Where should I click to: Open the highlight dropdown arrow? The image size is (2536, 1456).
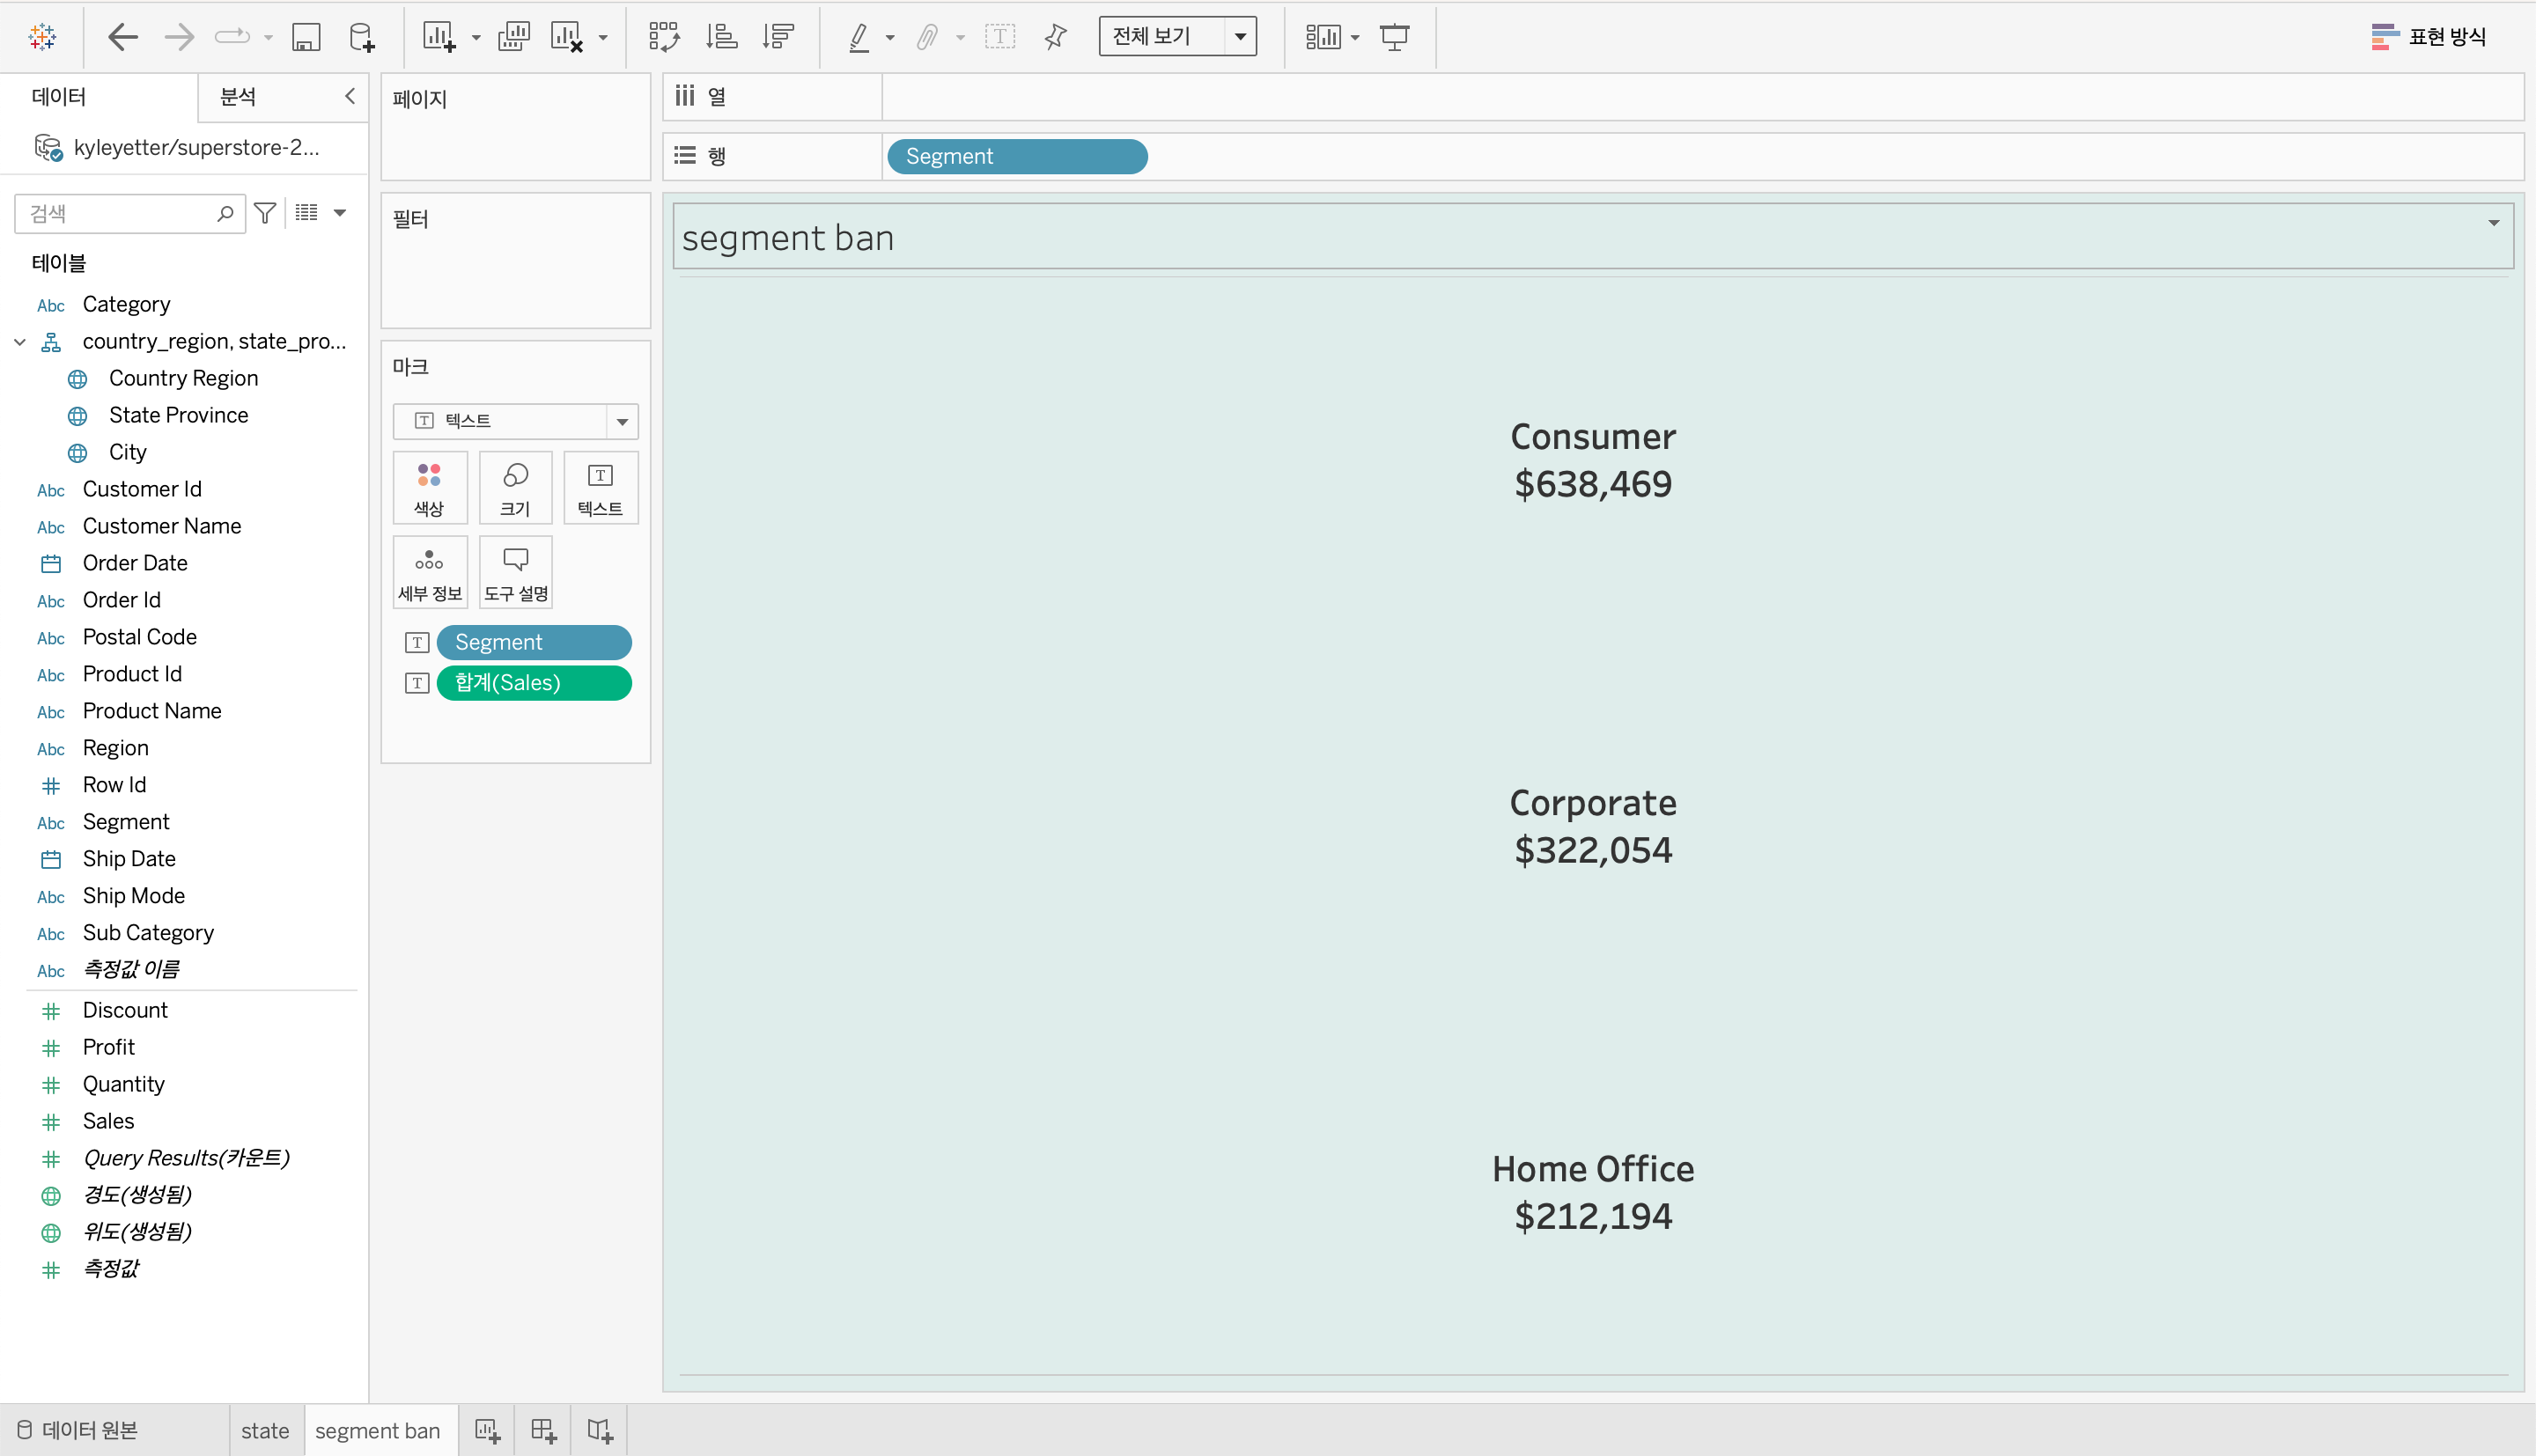[x=889, y=38]
